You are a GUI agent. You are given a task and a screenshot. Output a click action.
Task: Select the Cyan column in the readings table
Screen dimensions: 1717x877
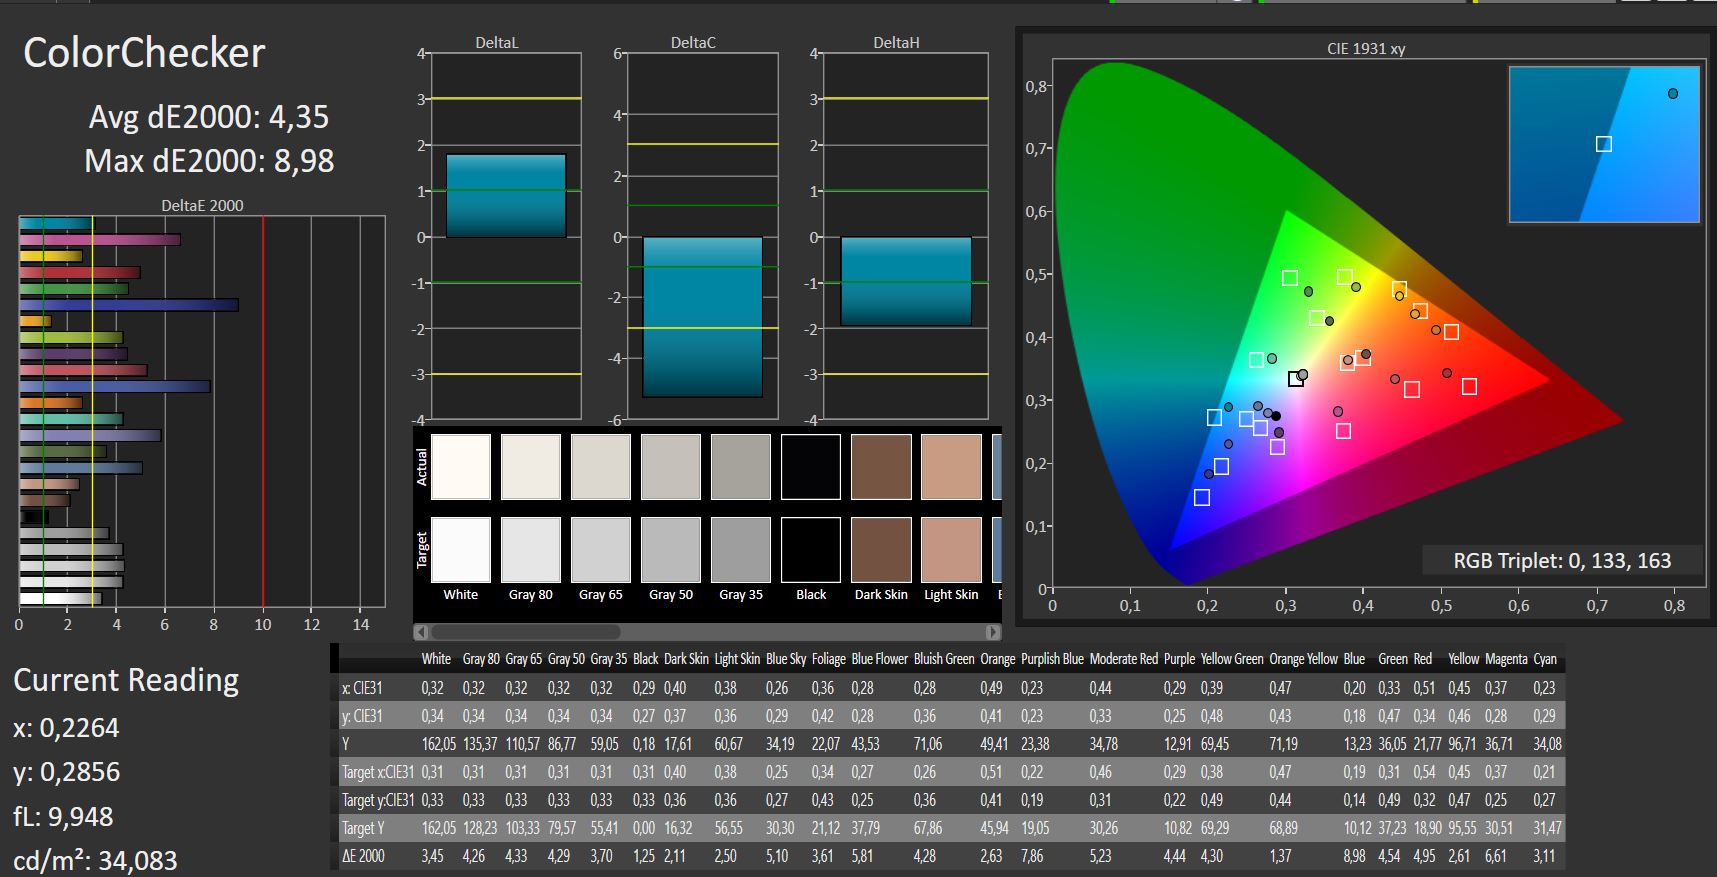click(1545, 659)
